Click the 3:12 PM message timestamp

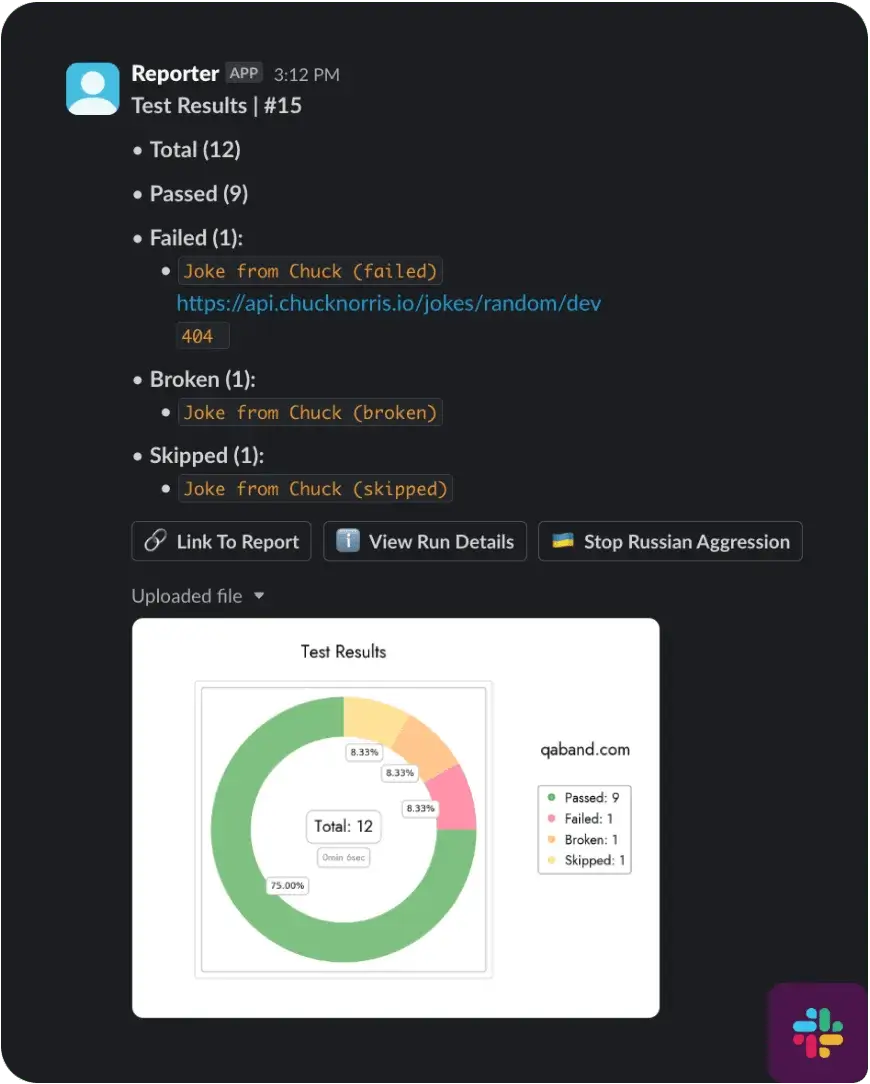pos(306,74)
